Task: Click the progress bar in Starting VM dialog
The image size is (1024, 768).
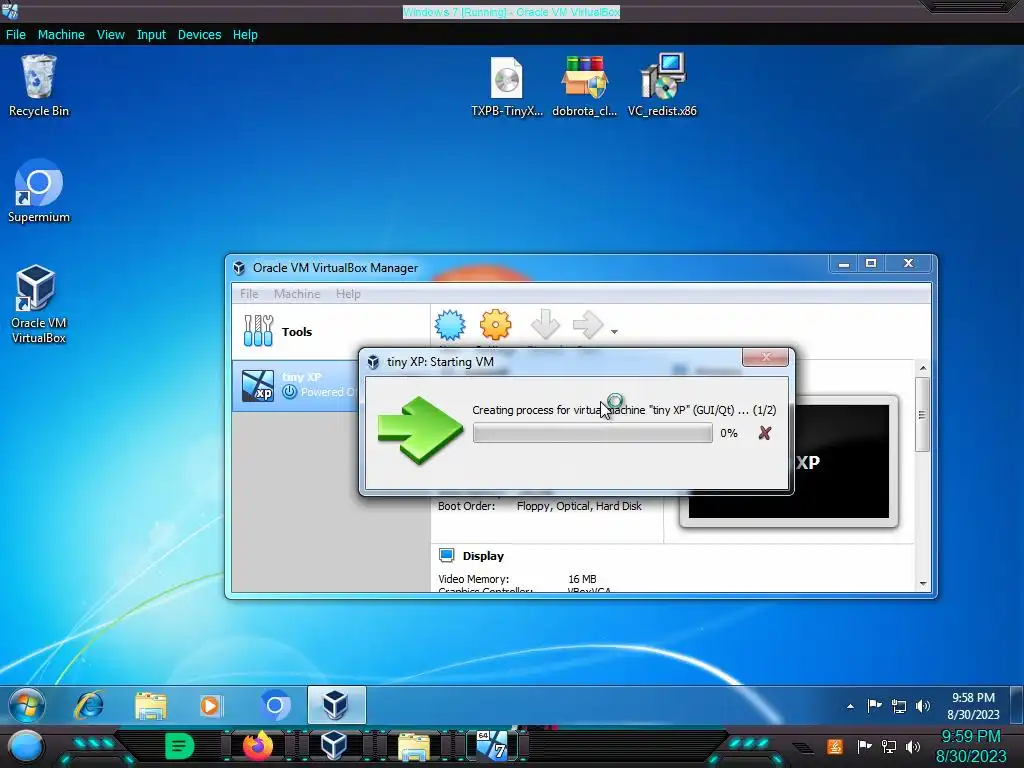Action: click(592, 433)
